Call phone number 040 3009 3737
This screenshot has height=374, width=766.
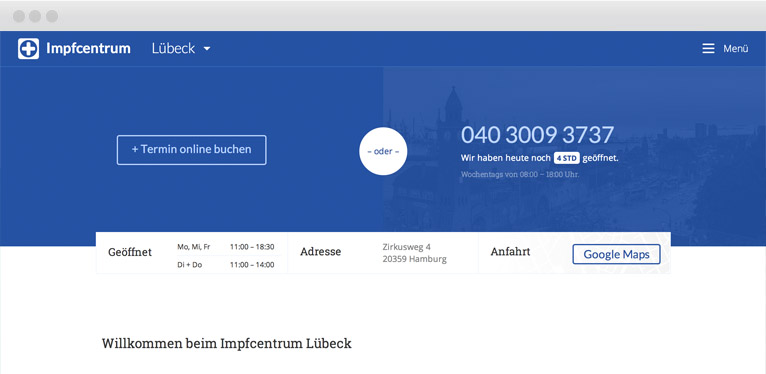pos(537,135)
